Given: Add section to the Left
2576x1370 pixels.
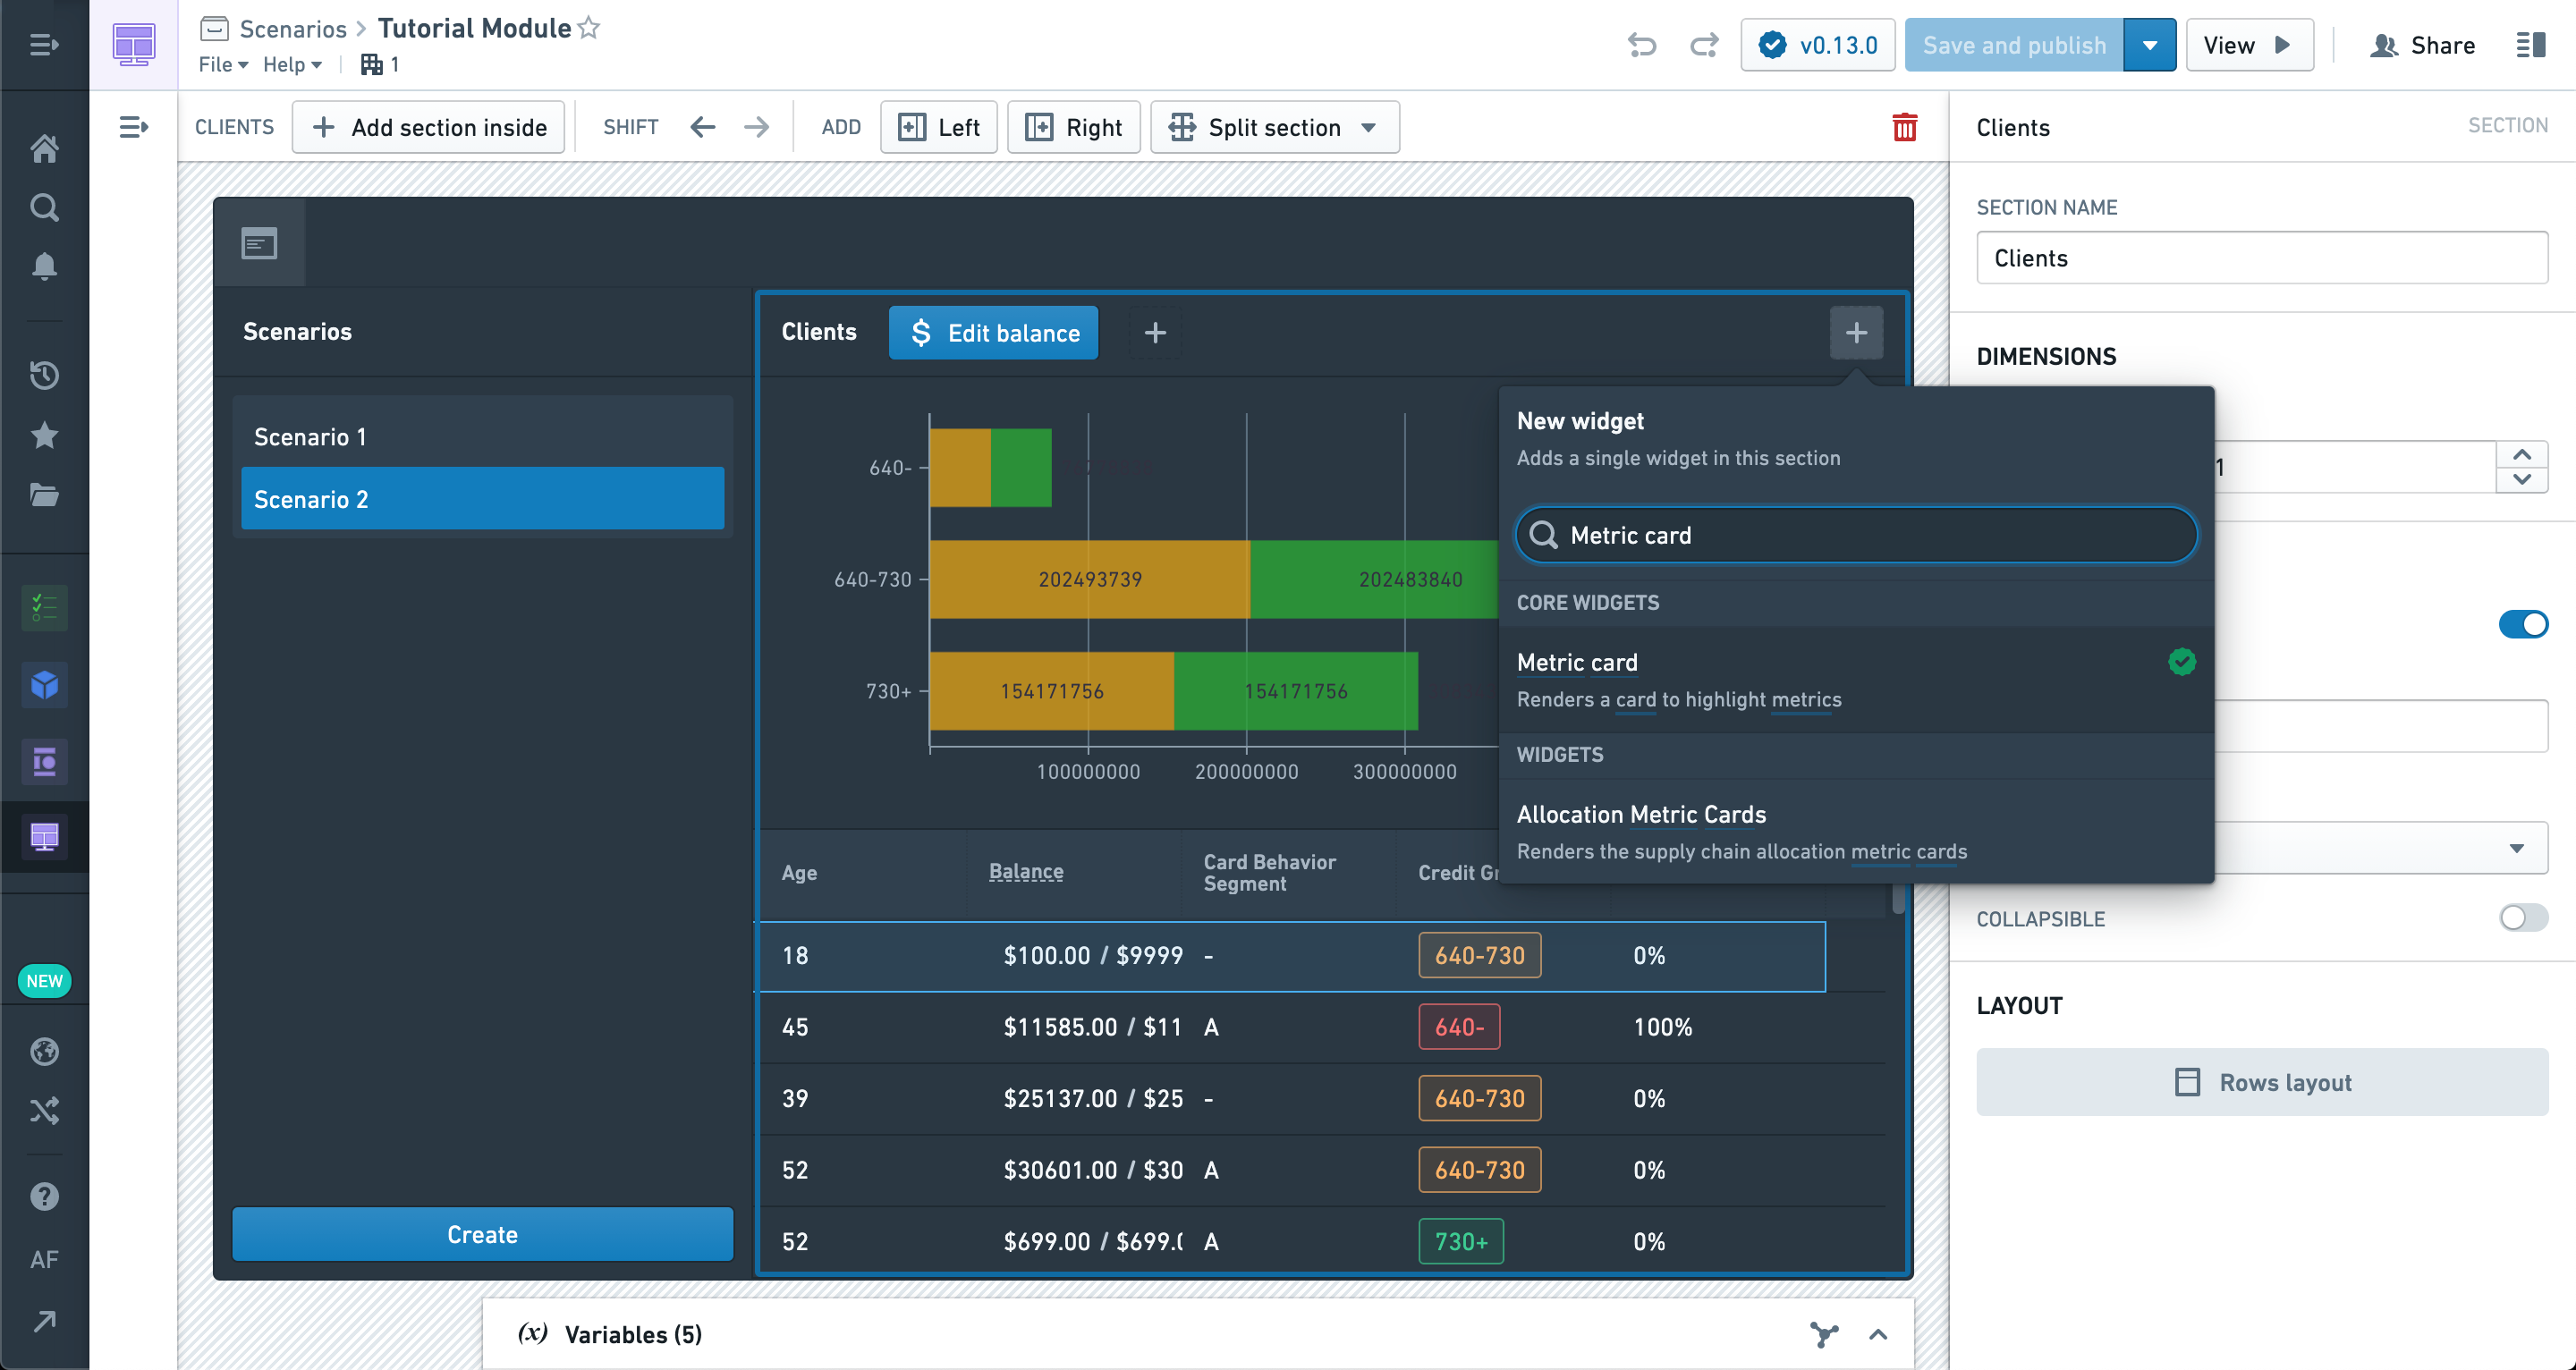Looking at the screenshot, I should [x=939, y=127].
